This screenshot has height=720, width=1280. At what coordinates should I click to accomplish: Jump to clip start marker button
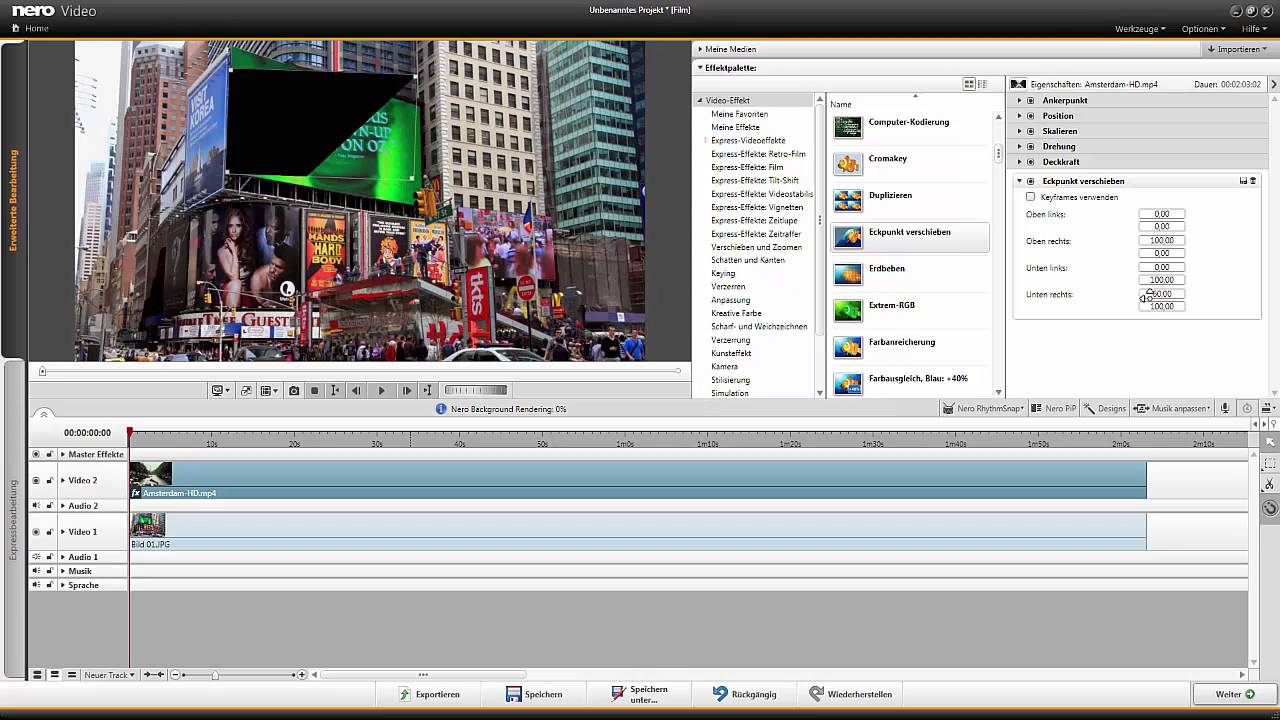tap(335, 391)
